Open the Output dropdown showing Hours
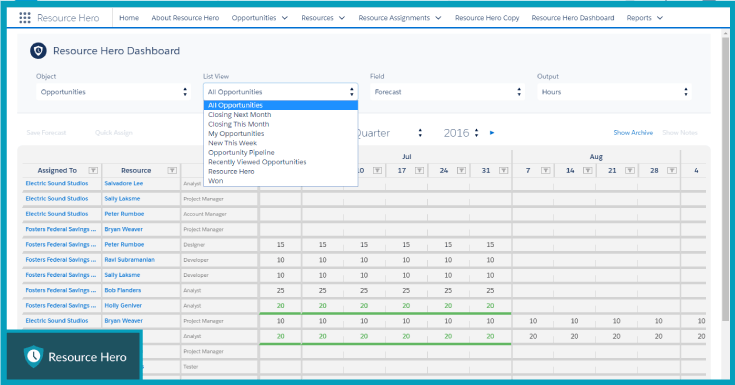The image size is (735, 385). [x=614, y=92]
